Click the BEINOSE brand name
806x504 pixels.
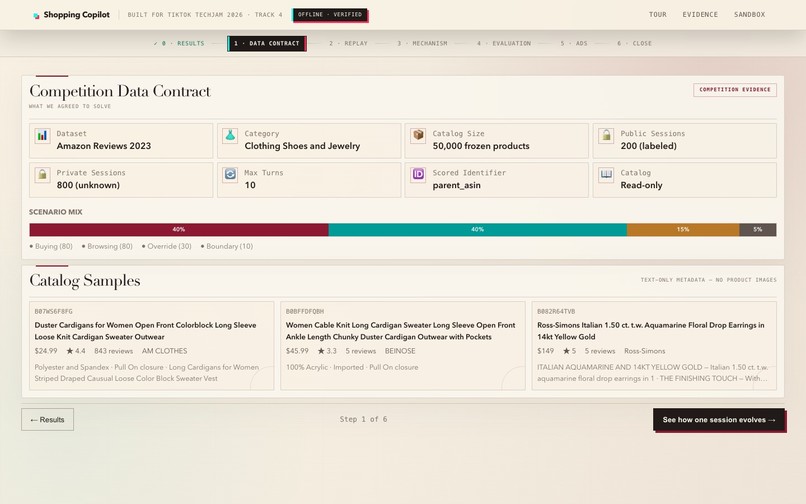click(400, 351)
